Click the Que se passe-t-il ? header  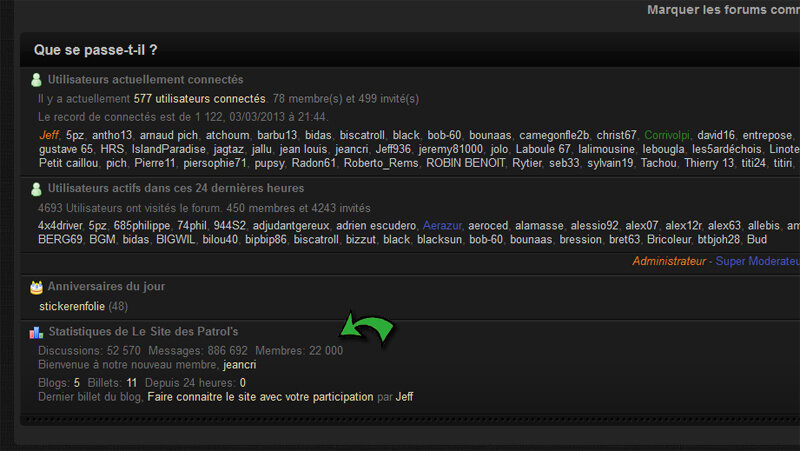pos(95,49)
